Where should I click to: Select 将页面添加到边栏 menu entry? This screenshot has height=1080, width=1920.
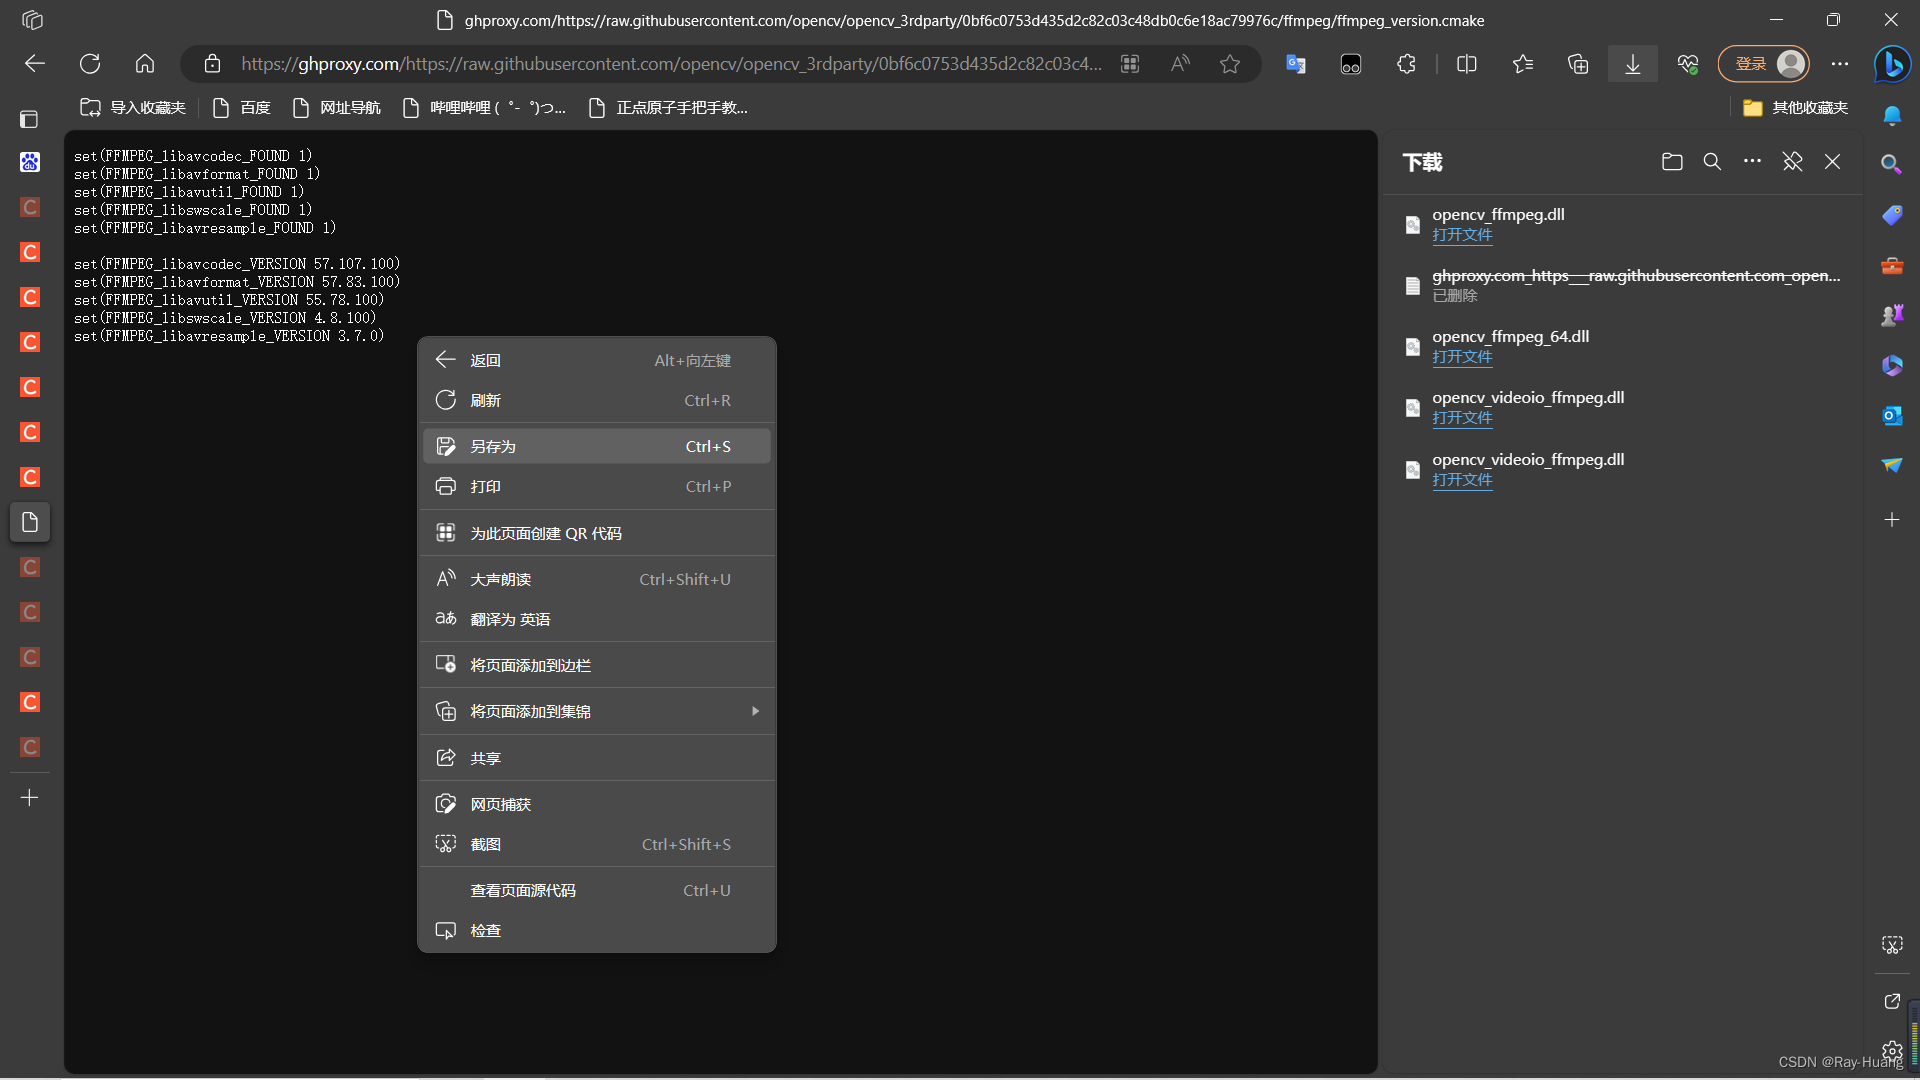pos(596,665)
